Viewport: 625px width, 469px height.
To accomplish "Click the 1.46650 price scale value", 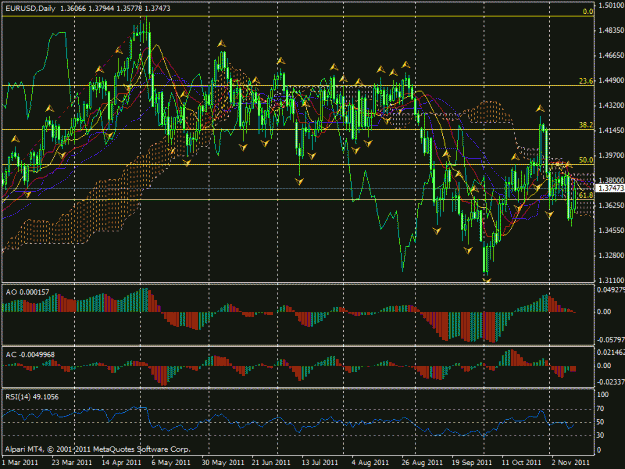I will coord(611,55).
